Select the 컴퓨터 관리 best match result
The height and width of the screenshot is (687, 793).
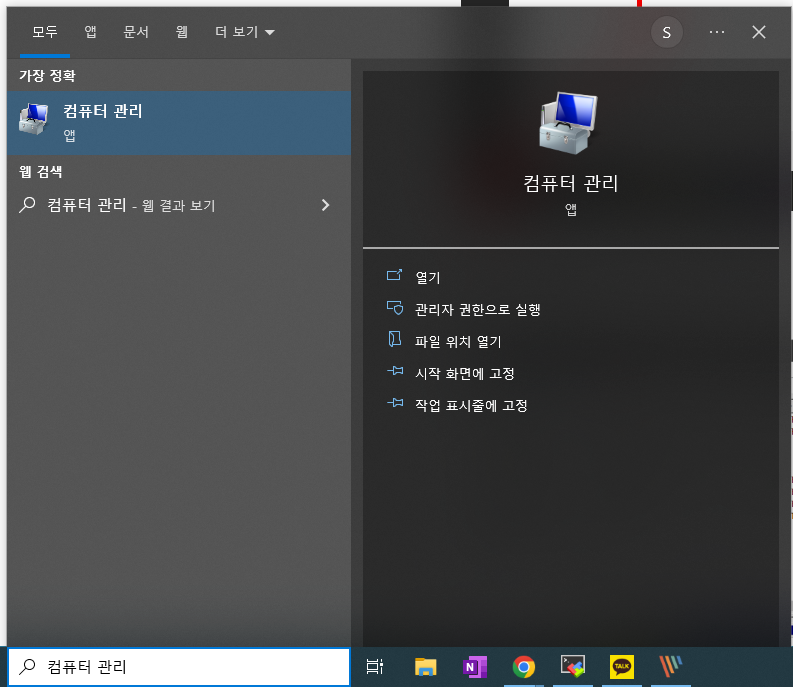(x=179, y=123)
